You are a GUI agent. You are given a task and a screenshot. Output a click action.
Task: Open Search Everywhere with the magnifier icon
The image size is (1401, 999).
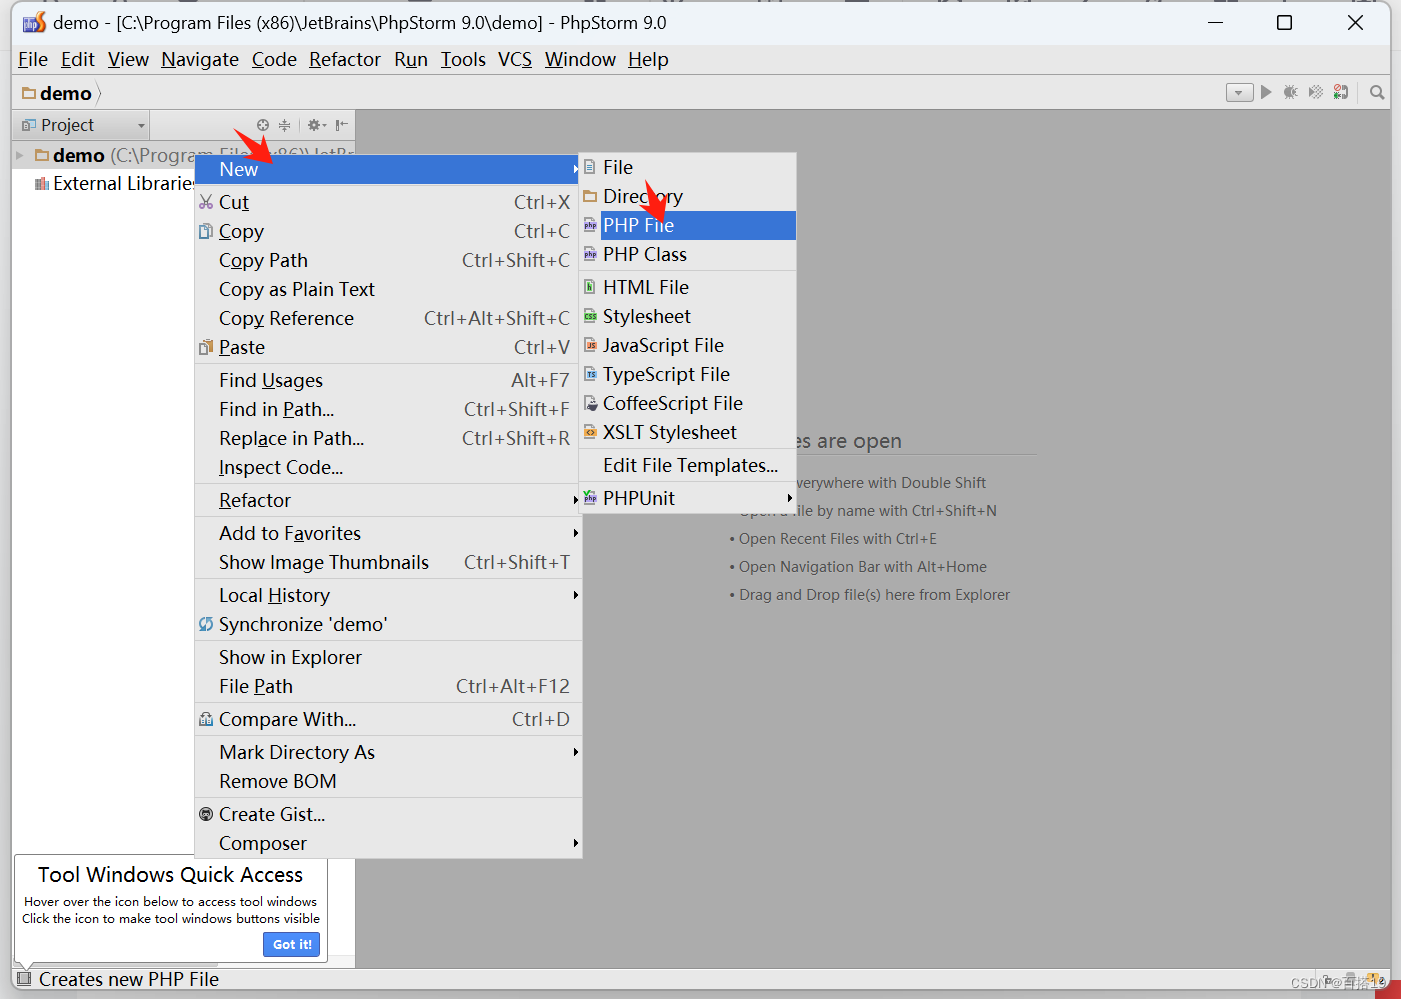point(1376,92)
